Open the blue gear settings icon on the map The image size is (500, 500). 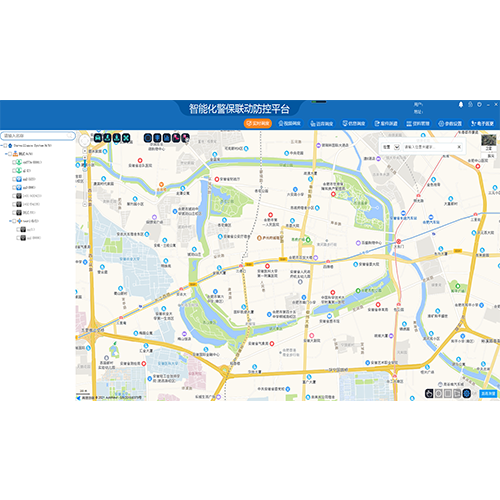pyautogui.click(x=467, y=393)
